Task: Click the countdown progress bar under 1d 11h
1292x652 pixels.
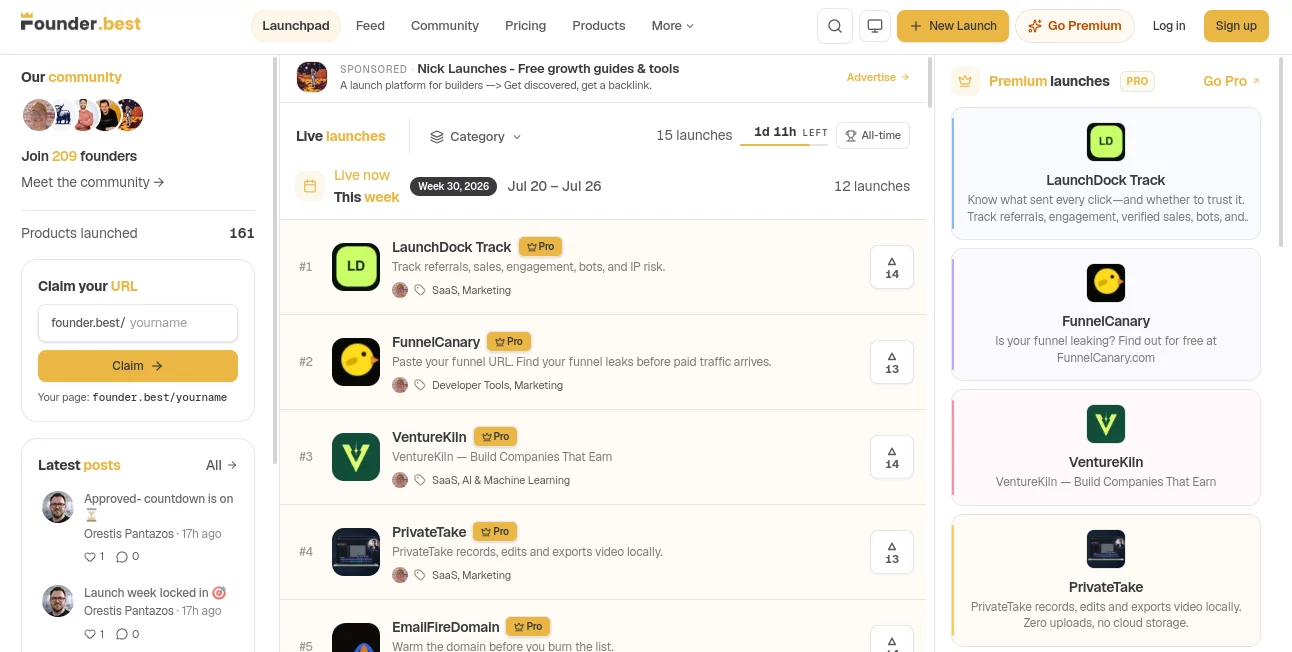Action: pyautogui.click(x=784, y=145)
